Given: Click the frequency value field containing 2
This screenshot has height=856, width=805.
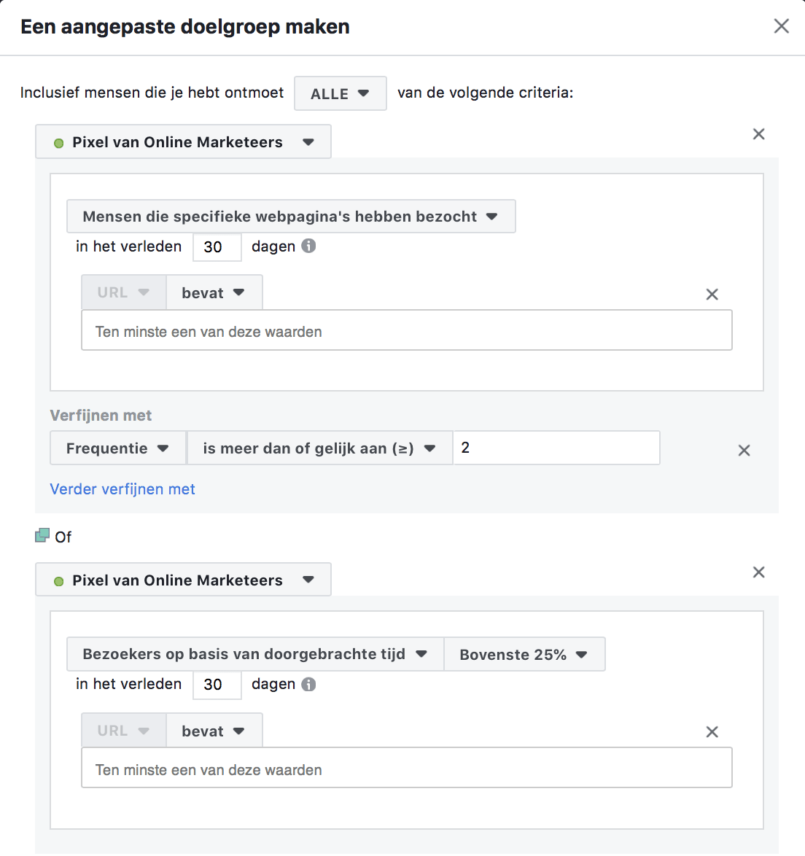Looking at the screenshot, I should click(556, 449).
